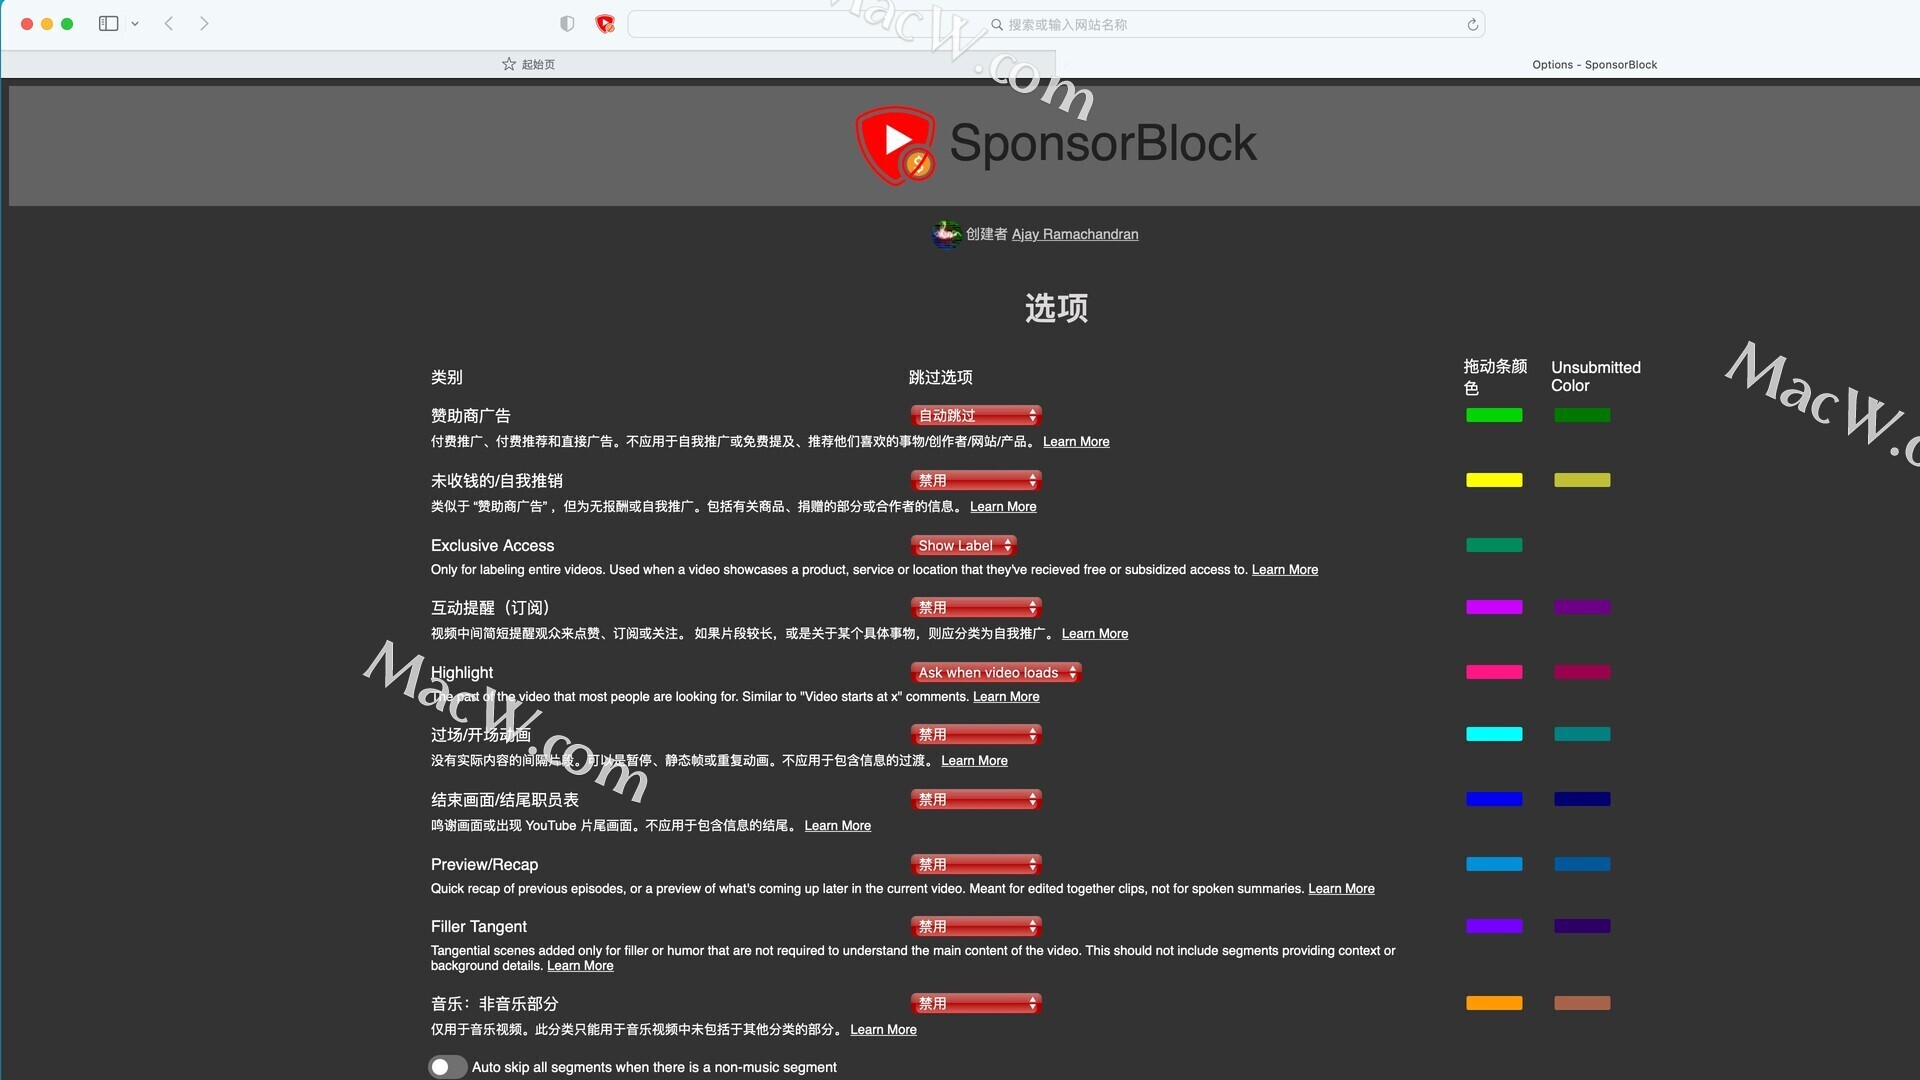The height and width of the screenshot is (1080, 1920).
Task: Toggle auto skip all segments for non-music
Action: point(448,1067)
